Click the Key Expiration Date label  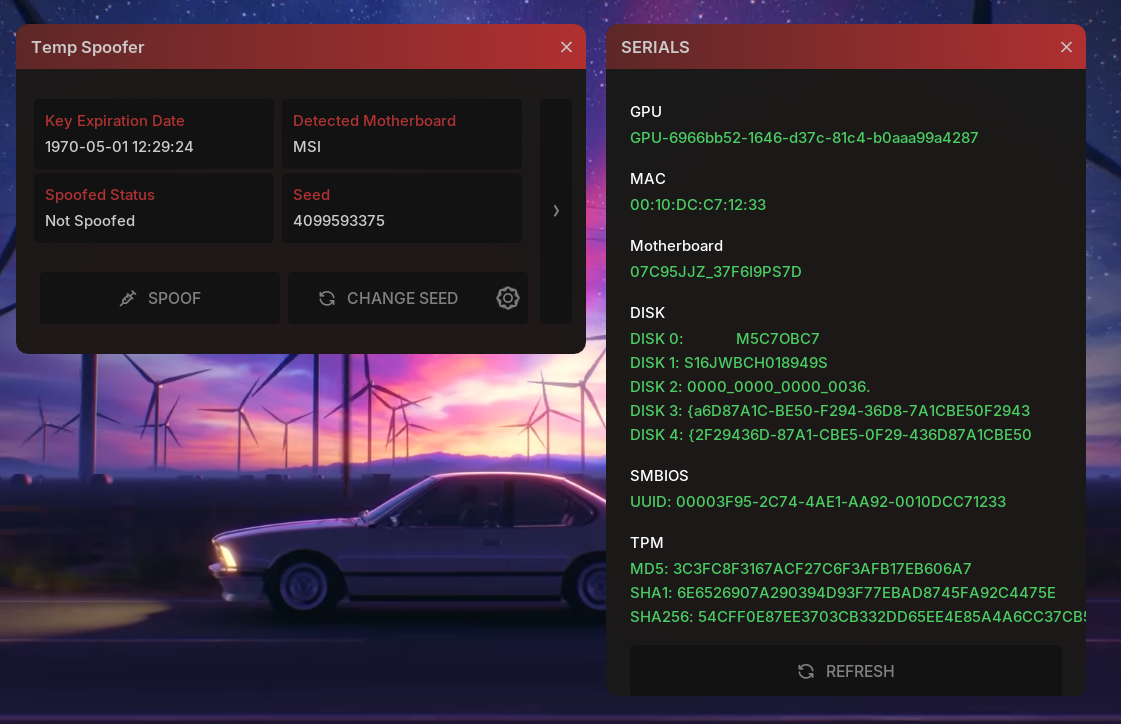[115, 121]
